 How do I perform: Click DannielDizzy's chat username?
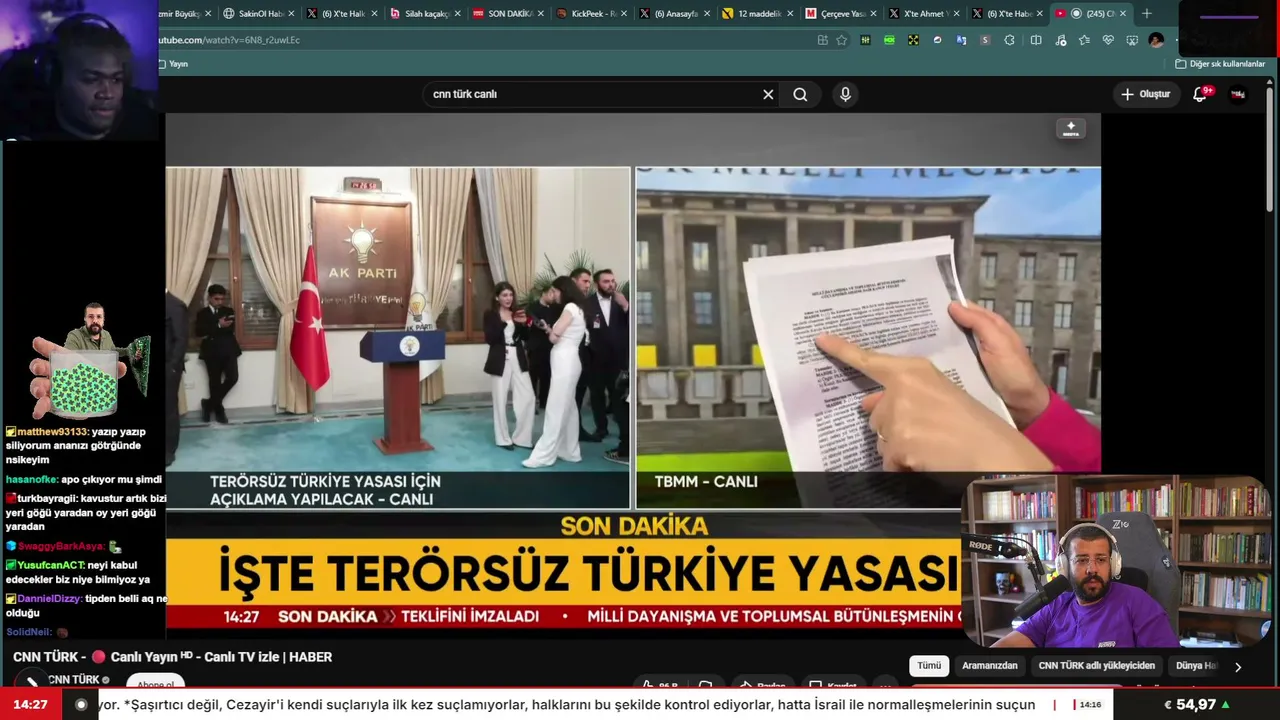49,599
